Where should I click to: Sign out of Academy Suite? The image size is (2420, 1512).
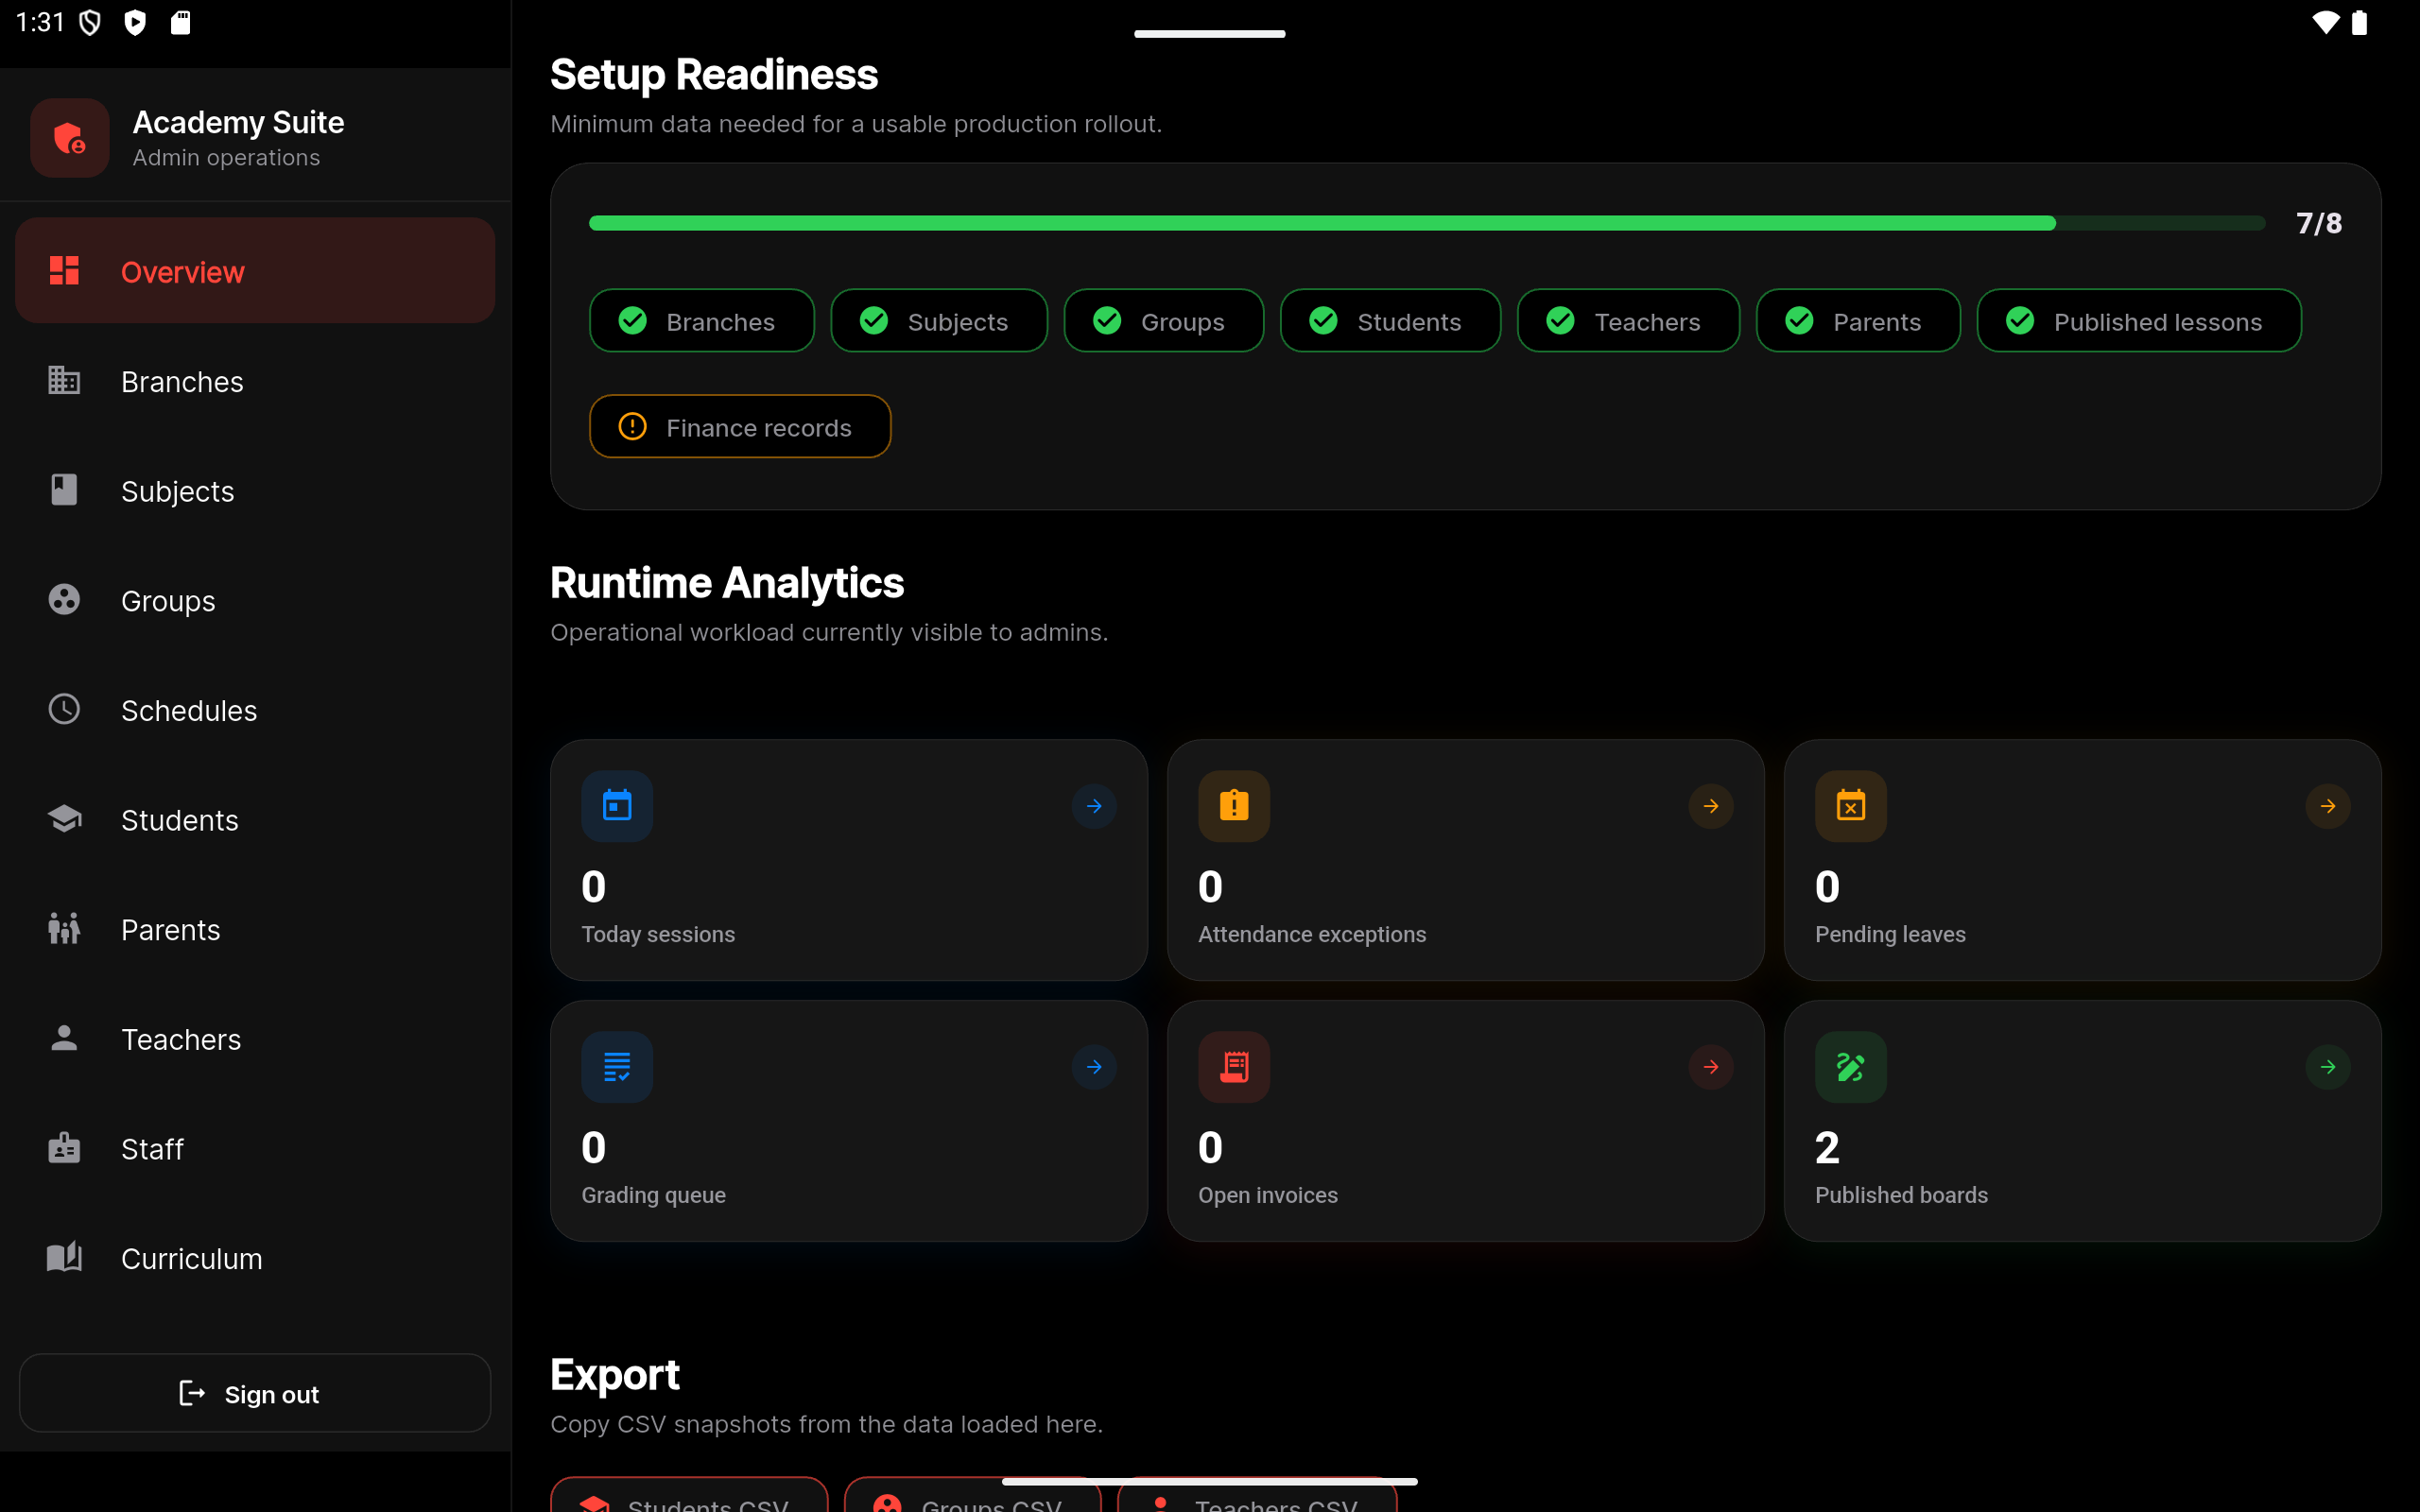pos(255,1393)
